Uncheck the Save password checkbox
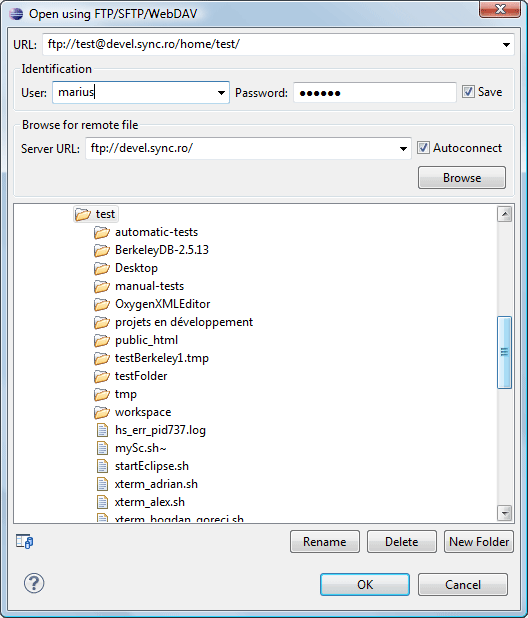This screenshot has width=528, height=618. click(468, 92)
